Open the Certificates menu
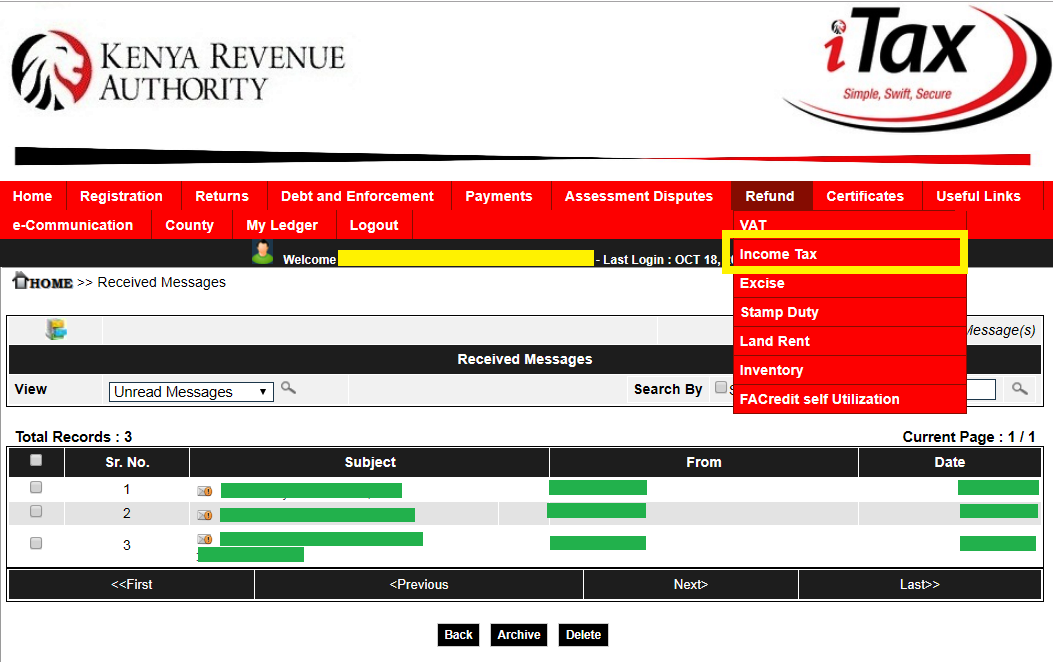 (865, 196)
